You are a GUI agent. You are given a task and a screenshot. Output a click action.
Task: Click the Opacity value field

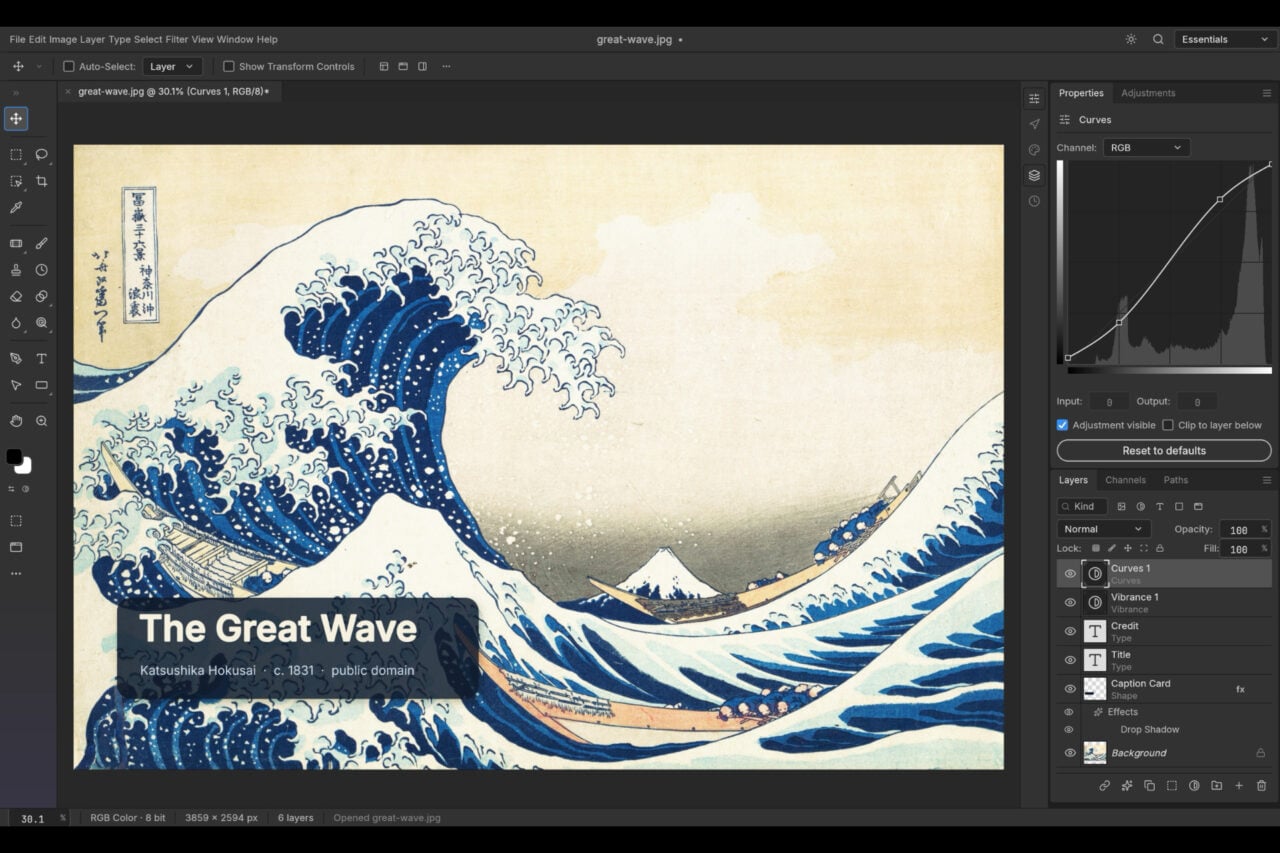(1239, 529)
